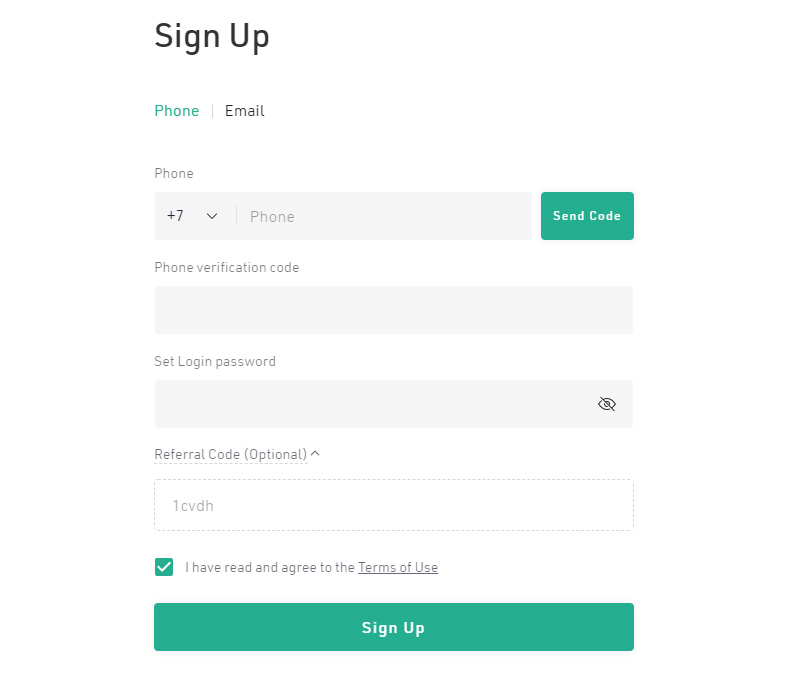Click the chevron icon in the phone country selector

click(x=212, y=216)
